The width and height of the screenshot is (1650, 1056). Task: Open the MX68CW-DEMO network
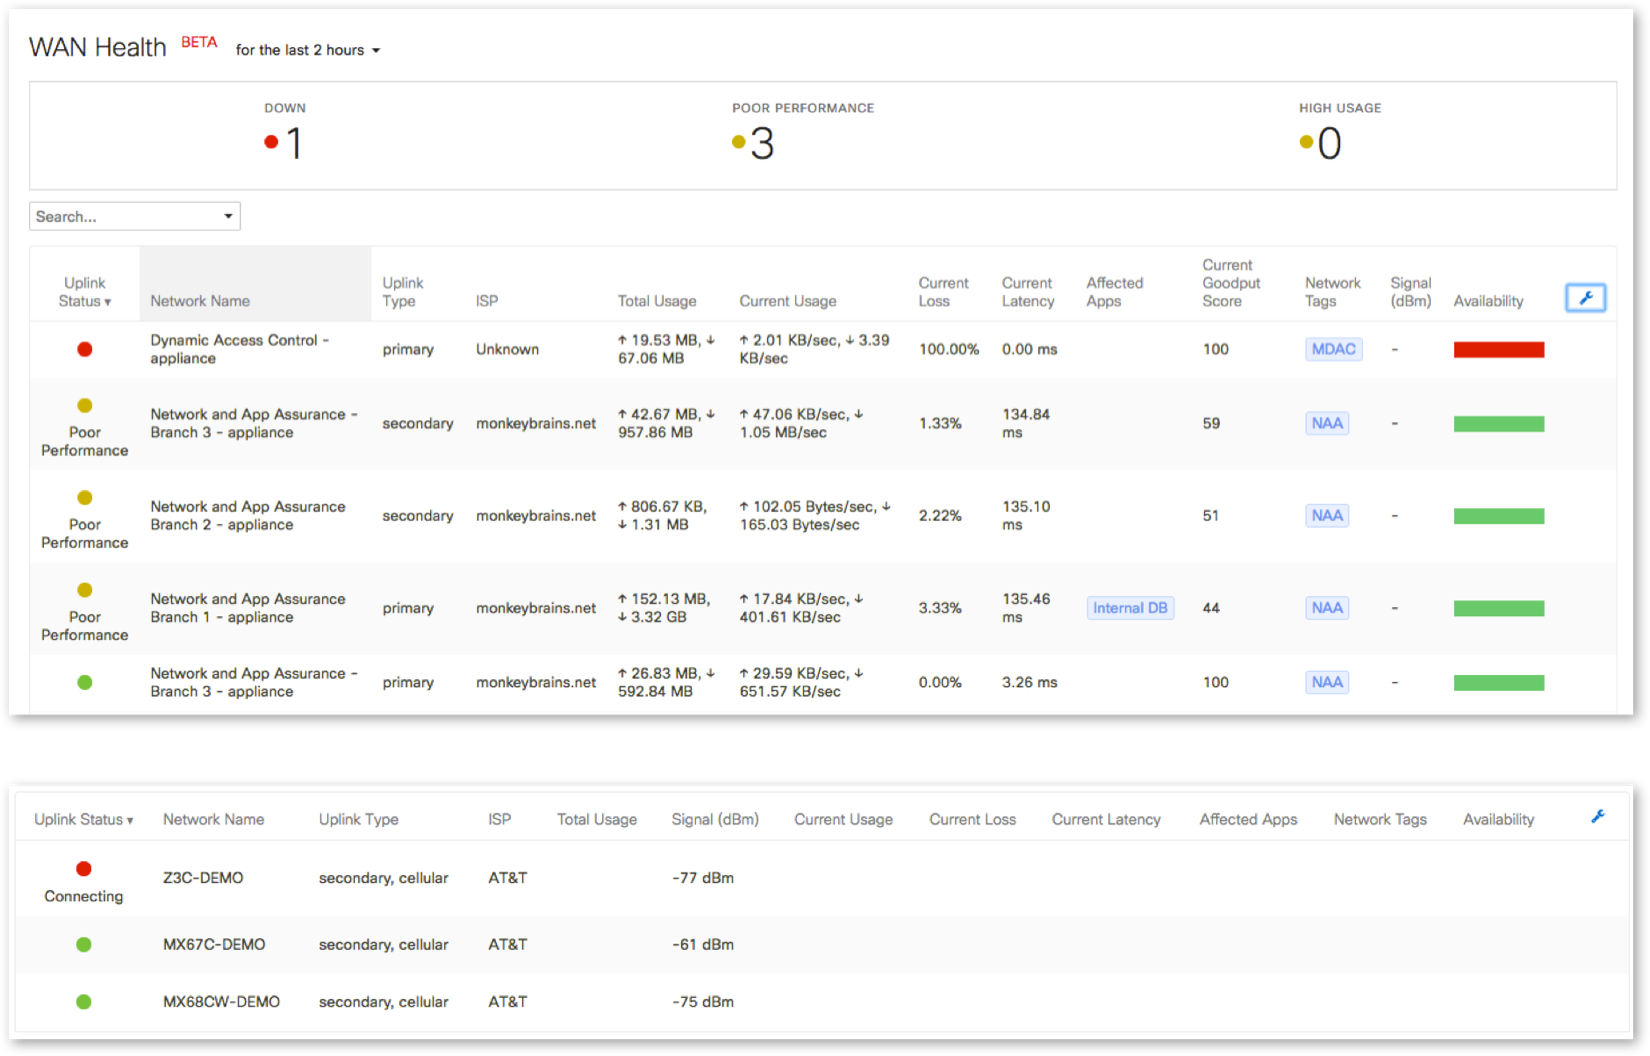221,1002
